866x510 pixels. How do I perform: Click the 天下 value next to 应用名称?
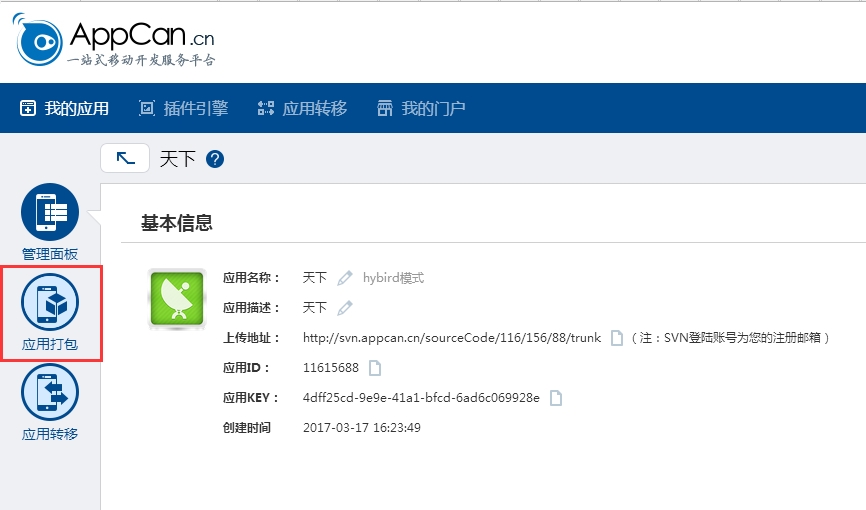coord(315,277)
